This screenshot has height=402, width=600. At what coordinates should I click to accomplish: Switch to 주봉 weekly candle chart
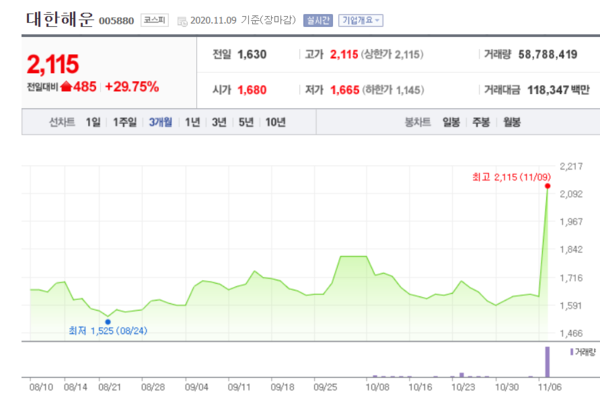coord(481,122)
